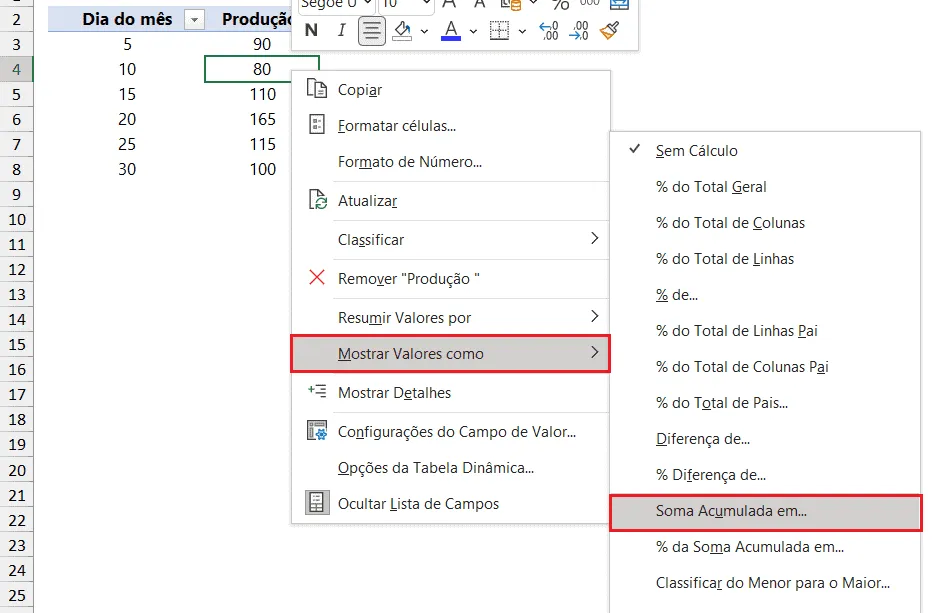The width and height of the screenshot is (936, 613).
Task: Apply the font color A button
Action: click(x=451, y=30)
